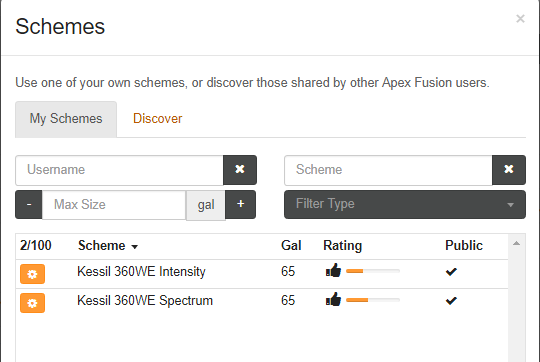Focus the Username input field
Viewport: 540px width, 362px height.
tap(119, 170)
